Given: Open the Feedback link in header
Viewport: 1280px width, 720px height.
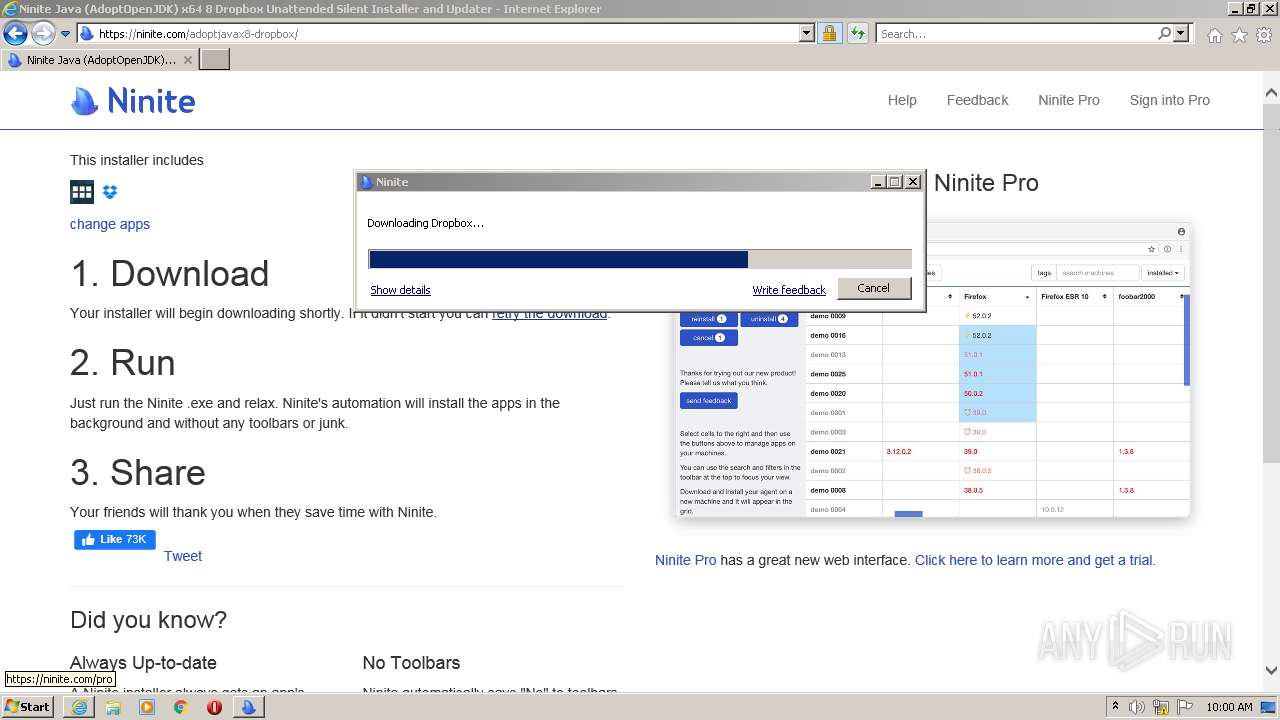Looking at the screenshot, I should point(977,100).
